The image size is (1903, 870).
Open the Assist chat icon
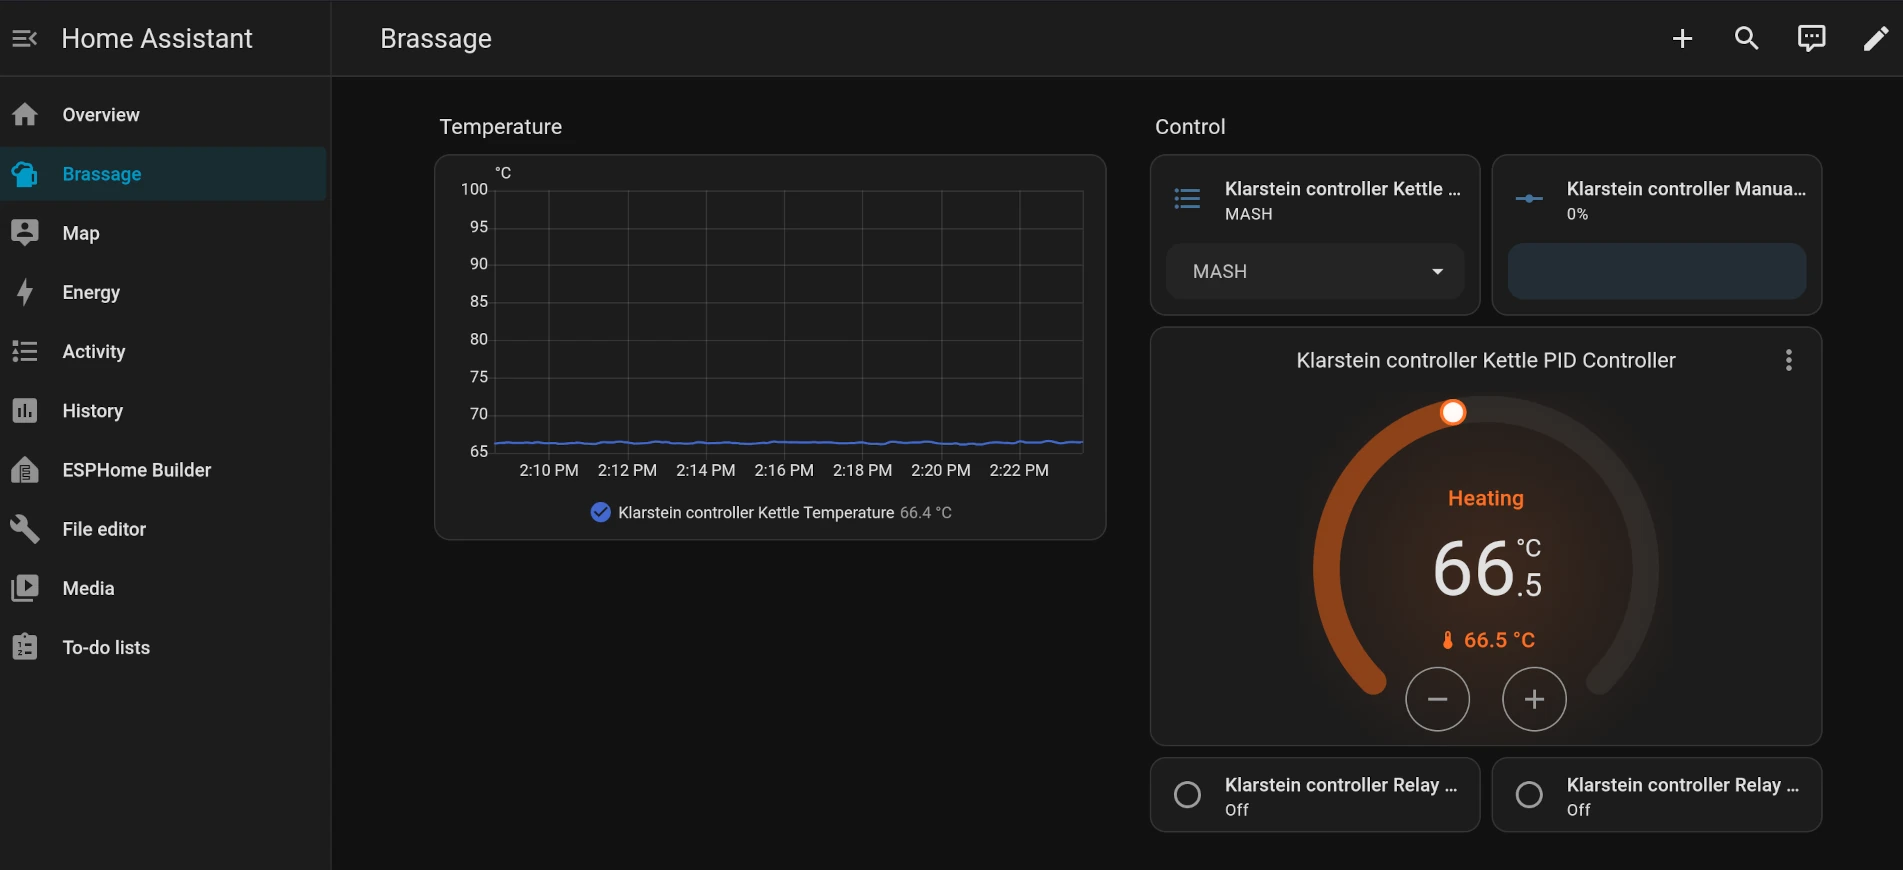coord(1811,38)
